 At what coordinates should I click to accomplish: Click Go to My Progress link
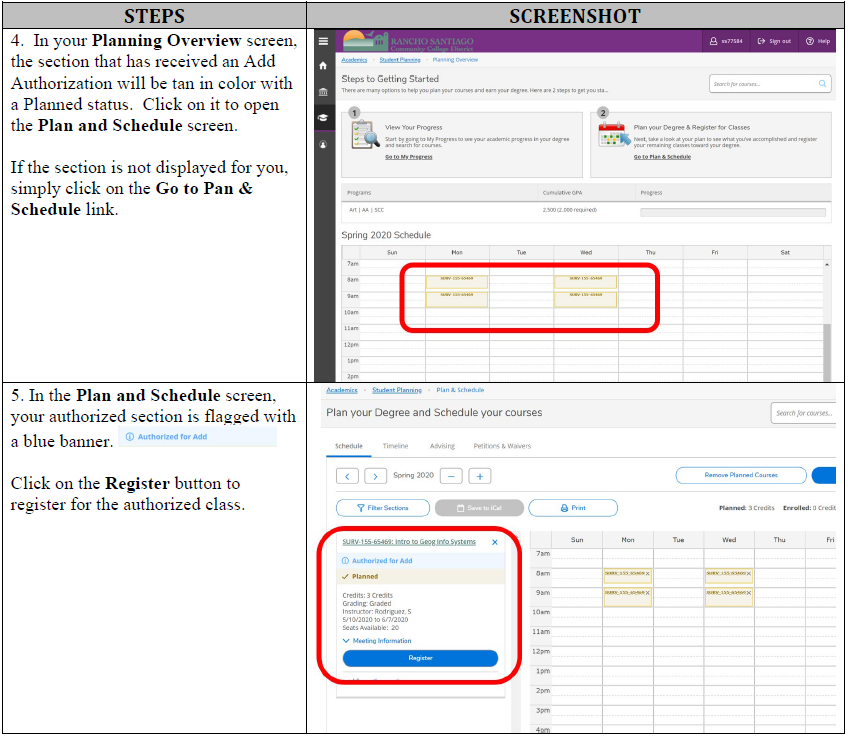tap(409, 157)
